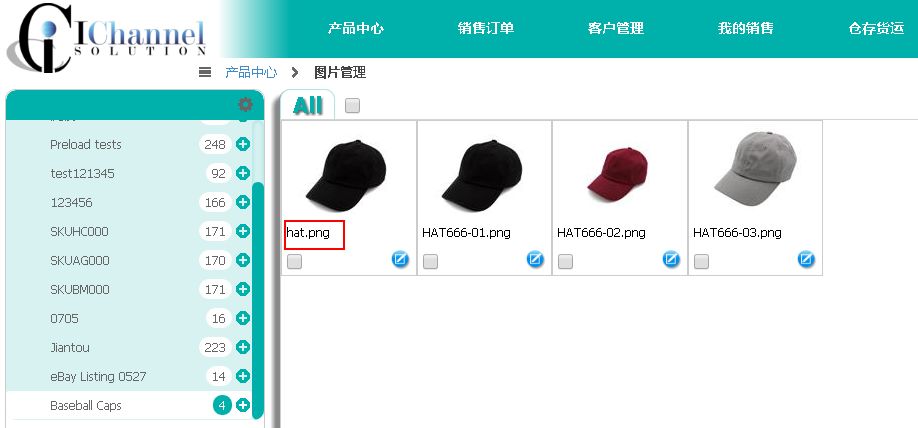Open edit icon for hat.png
This screenshot has height=428, width=918.
pos(400,259)
